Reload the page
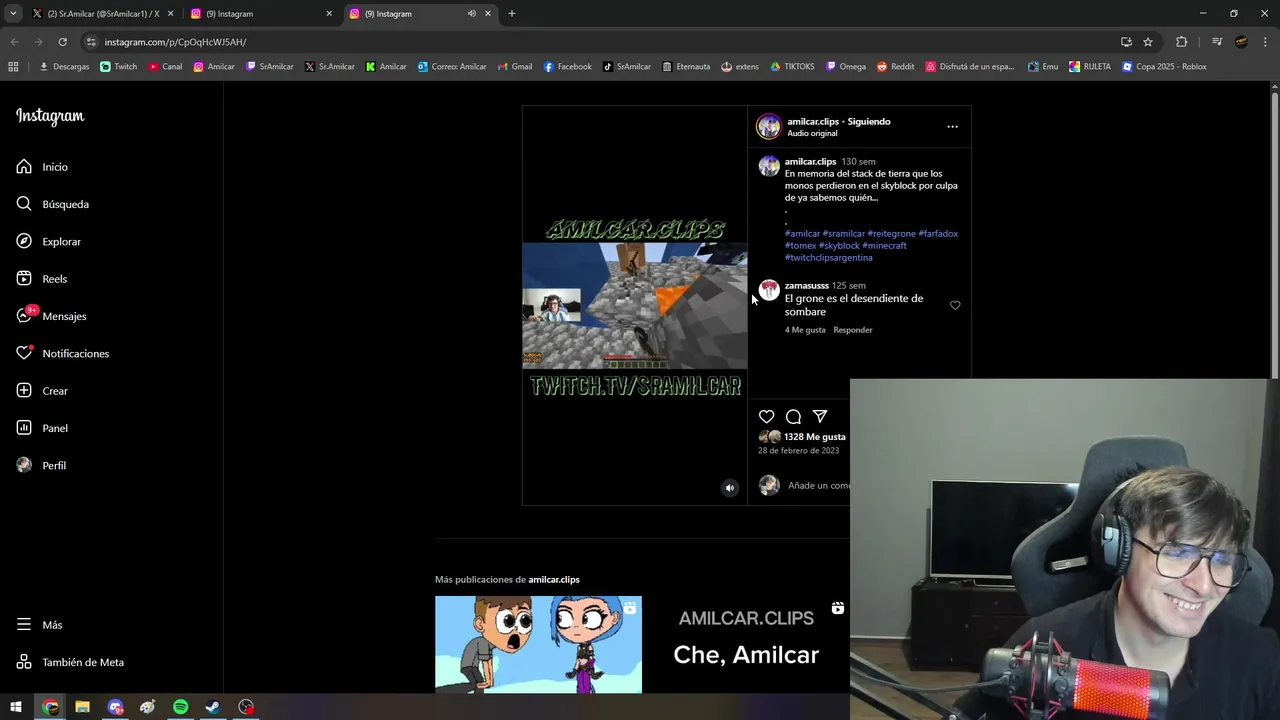 (x=62, y=42)
